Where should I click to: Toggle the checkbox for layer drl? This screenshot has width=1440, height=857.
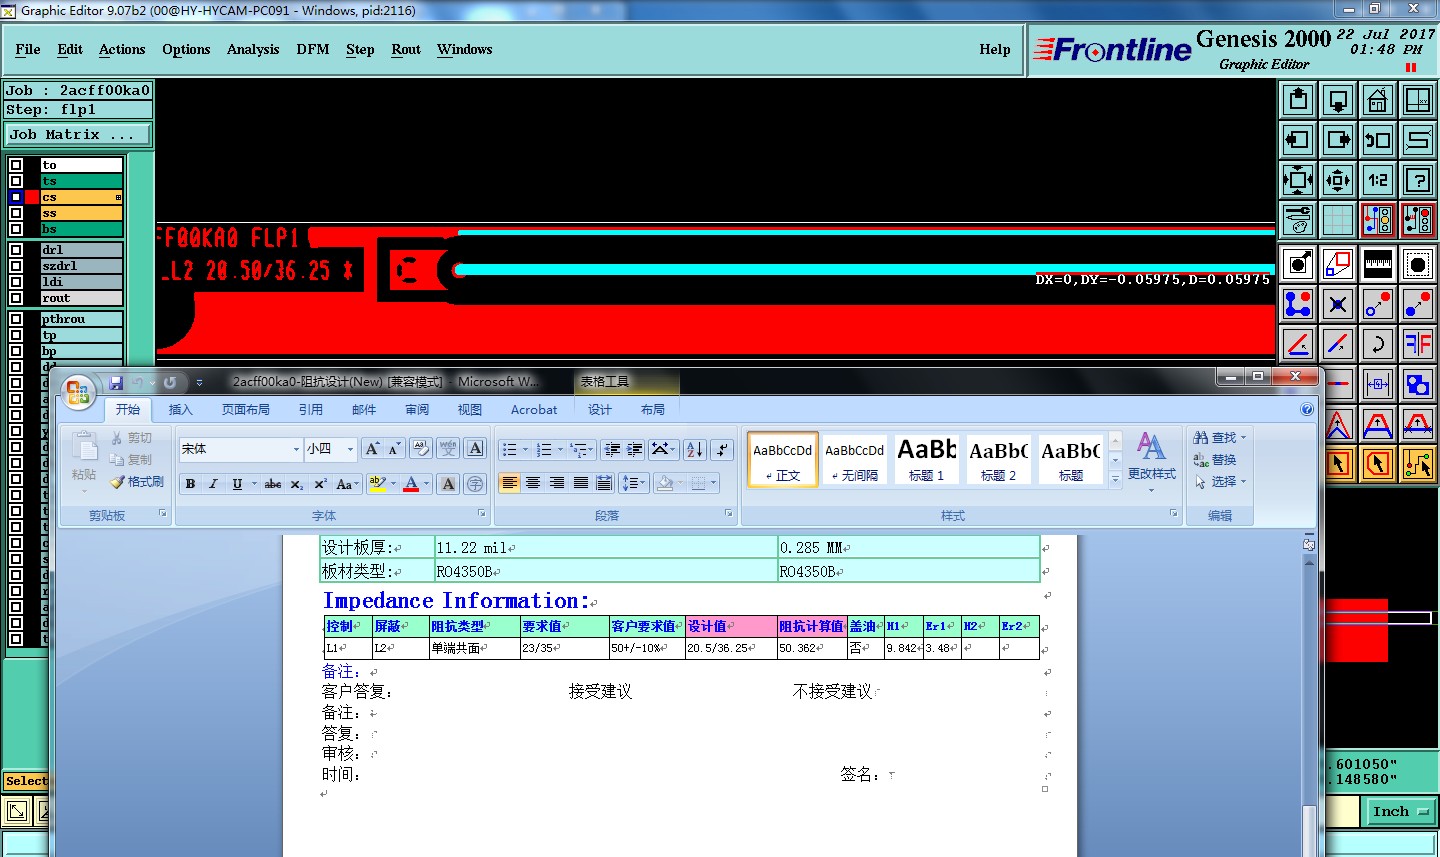coord(16,250)
